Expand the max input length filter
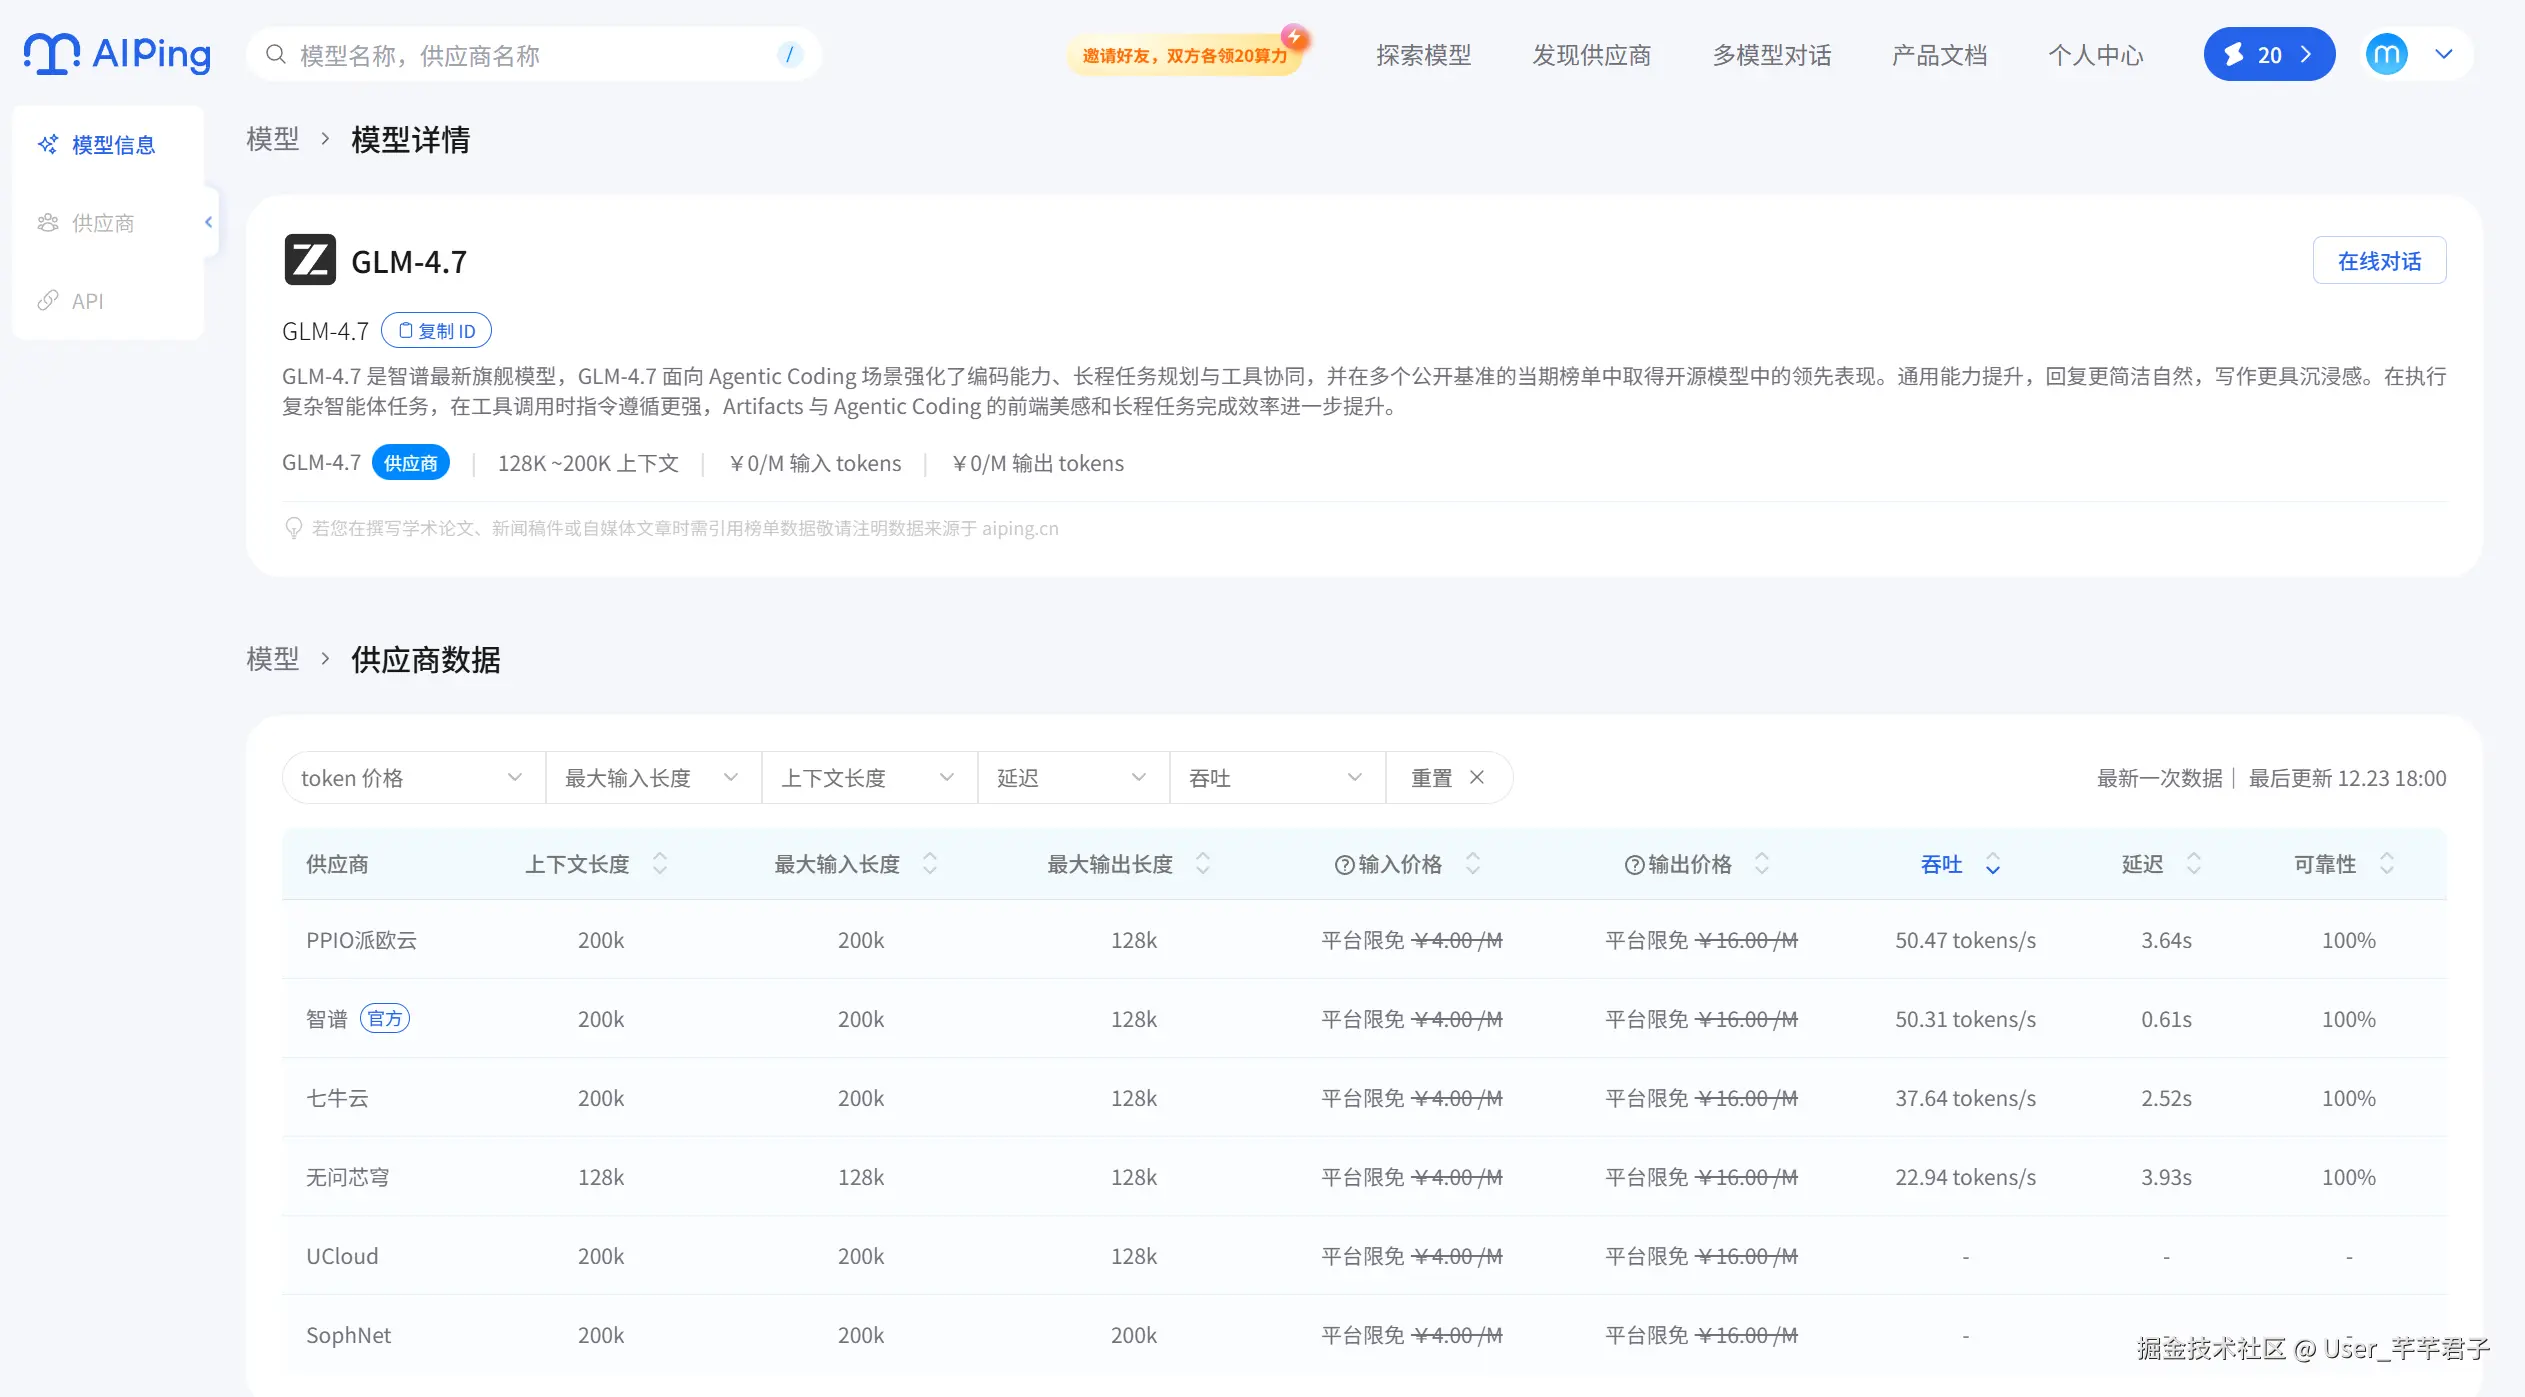The image size is (2525, 1397). tap(652, 778)
